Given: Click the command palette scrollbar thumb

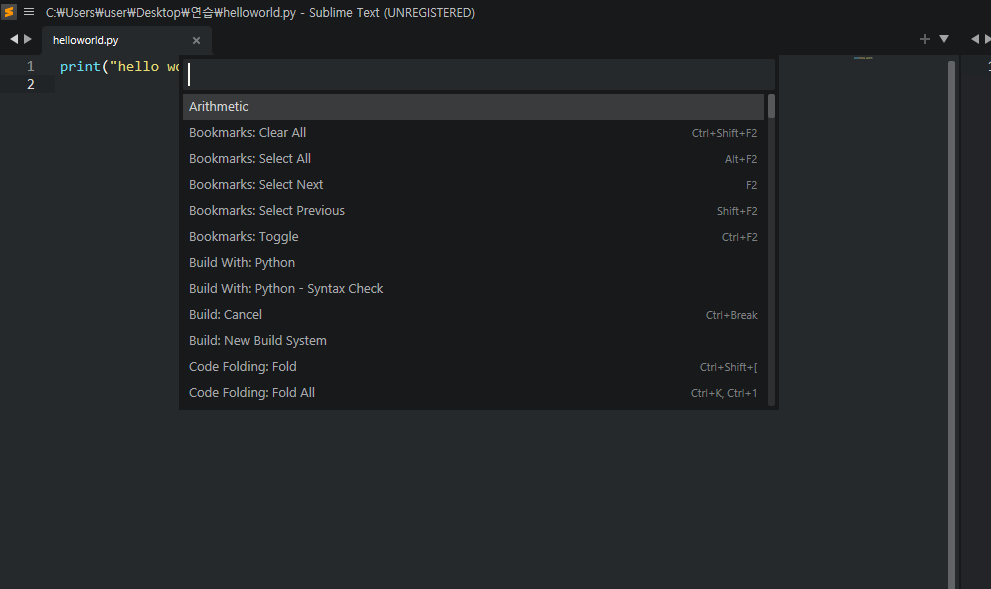Looking at the screenshot, I should [771, 106].
